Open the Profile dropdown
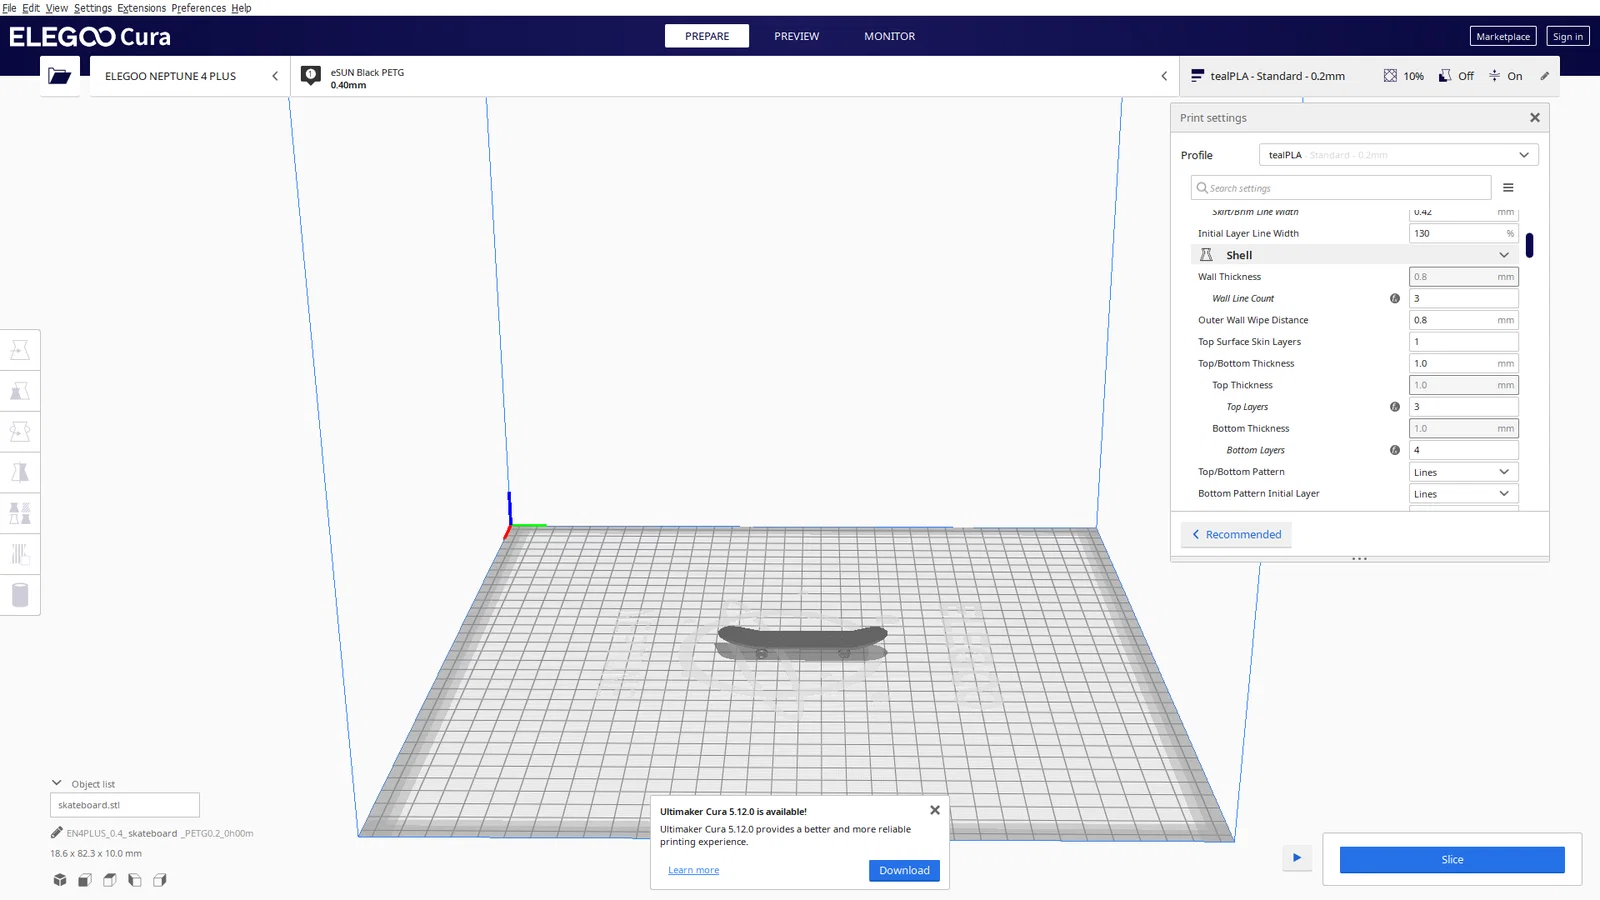The width and height of the screenshot is (1600, 900). [1398, 155]
